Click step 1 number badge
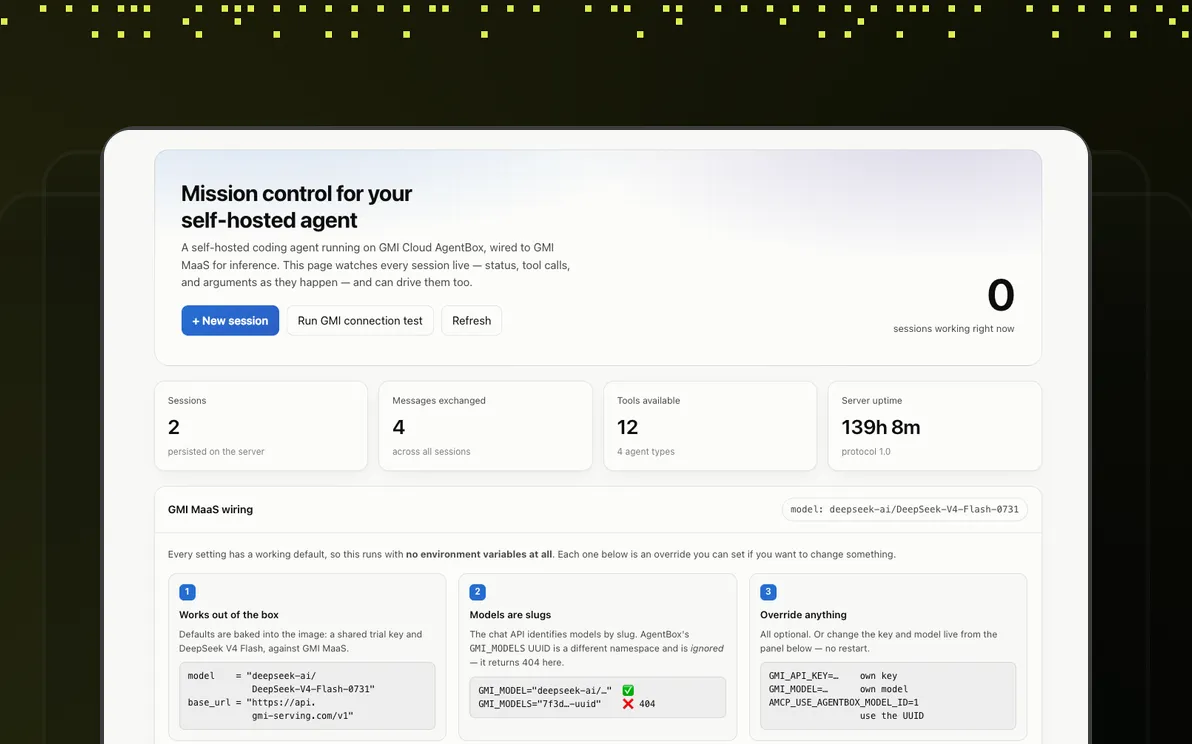The image size is (1192, 744). pos(187,592)
